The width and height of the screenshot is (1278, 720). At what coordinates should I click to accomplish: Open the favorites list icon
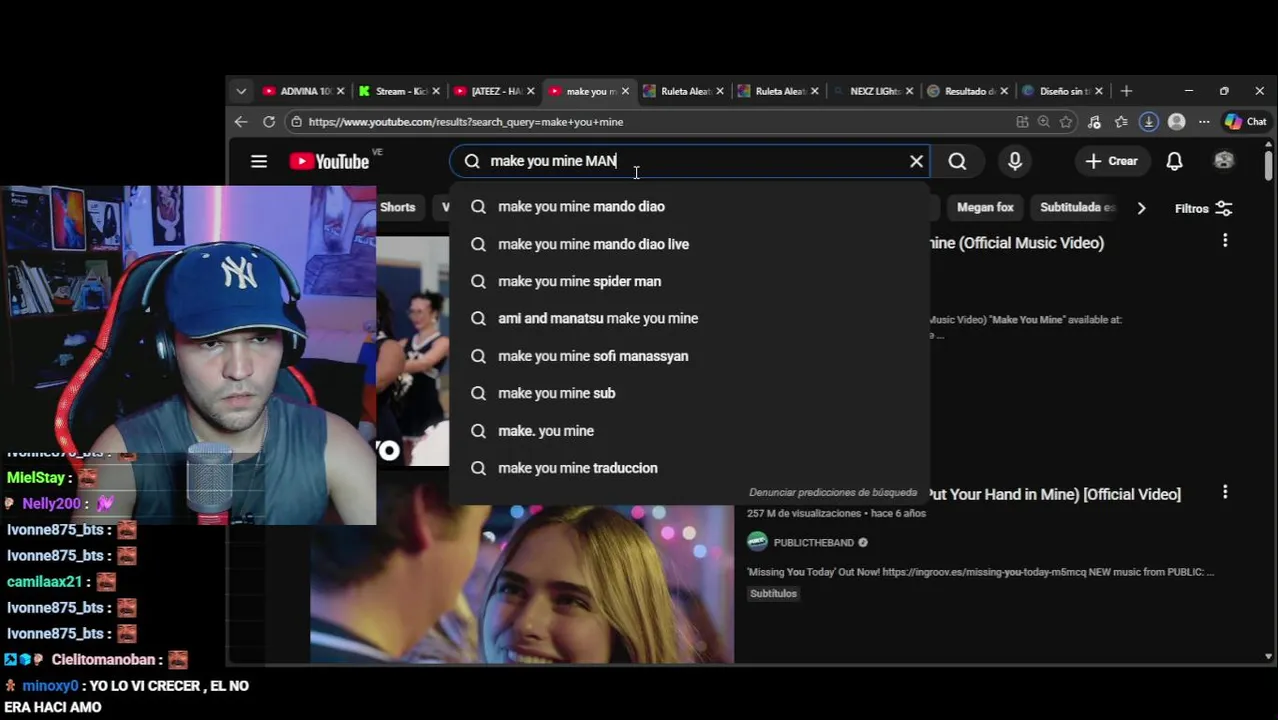coord(1121,122)
